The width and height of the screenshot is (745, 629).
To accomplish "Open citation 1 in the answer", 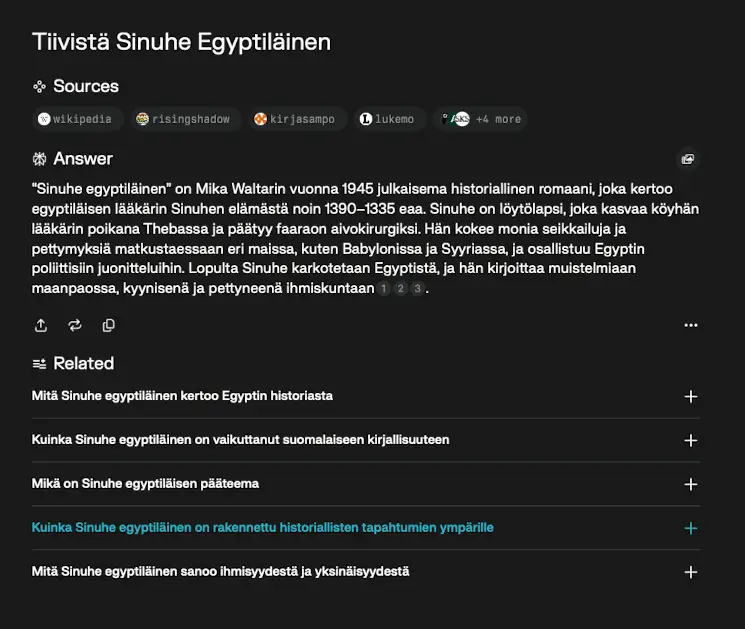I will tap(384, 288).
